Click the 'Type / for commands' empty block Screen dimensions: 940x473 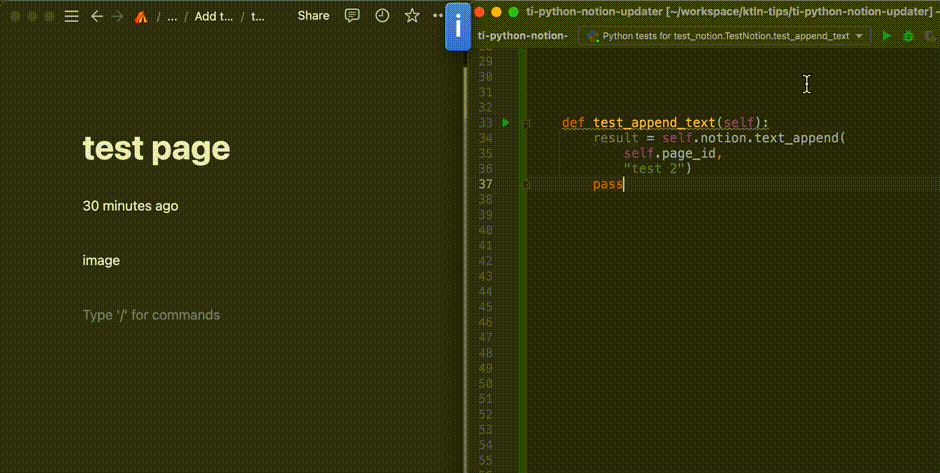pyautogui.click(x=151, y=315)
